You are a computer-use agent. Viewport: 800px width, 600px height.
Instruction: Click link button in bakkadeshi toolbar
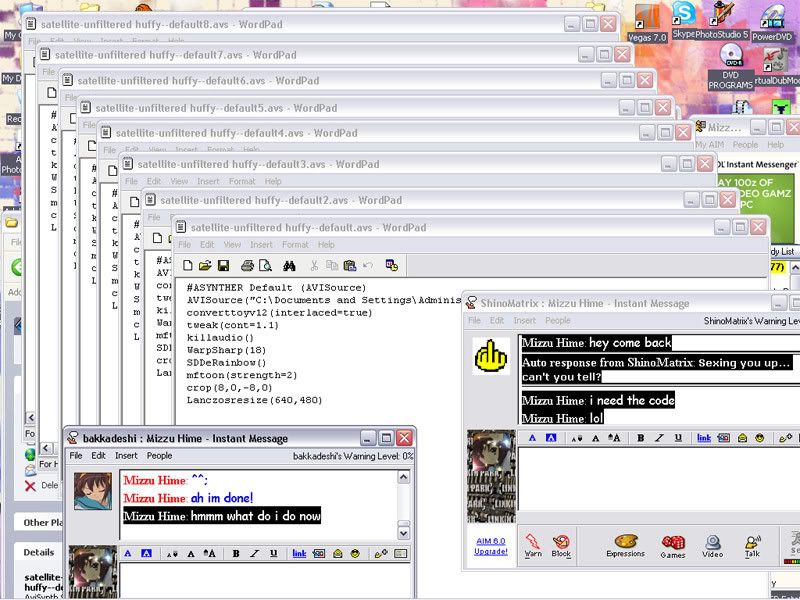click(x=299, y=554)
